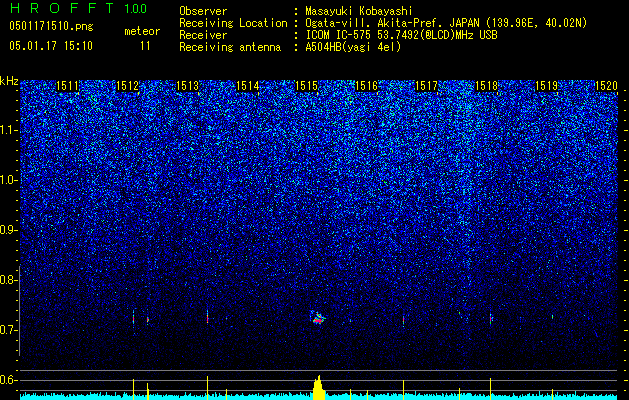The width and height of the screenshot is (629, 400).
Task: Click the kHz axis unit label
Action: click(9, 81)
